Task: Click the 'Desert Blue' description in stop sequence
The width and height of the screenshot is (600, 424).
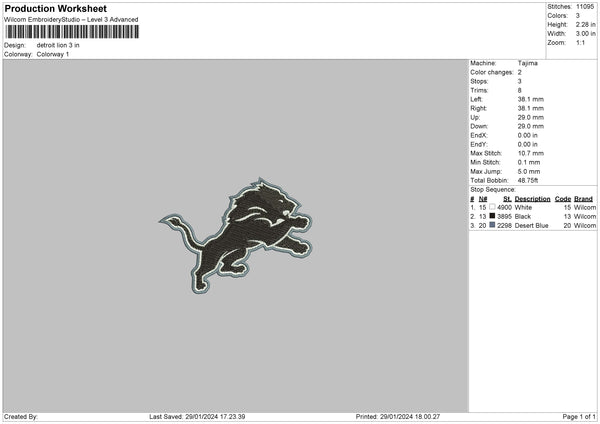Action: pyautogui.click(x=532, y=226)
